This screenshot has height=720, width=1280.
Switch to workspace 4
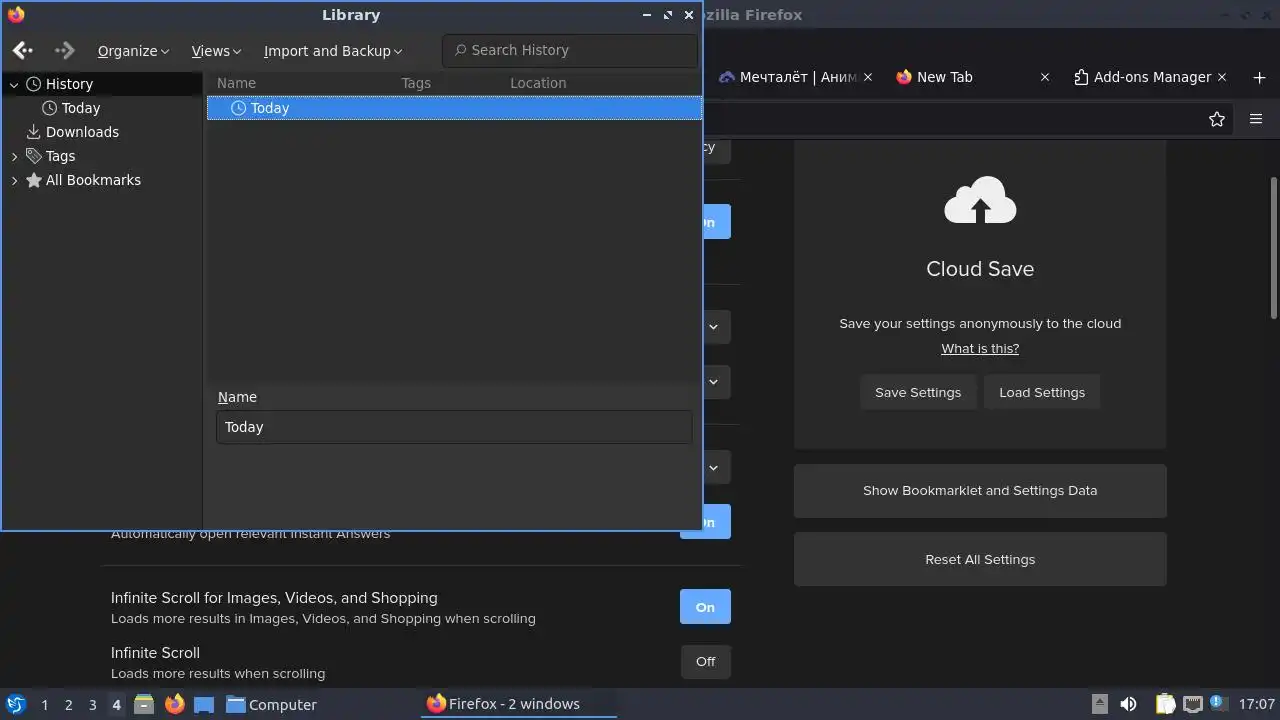pos(116,705)
